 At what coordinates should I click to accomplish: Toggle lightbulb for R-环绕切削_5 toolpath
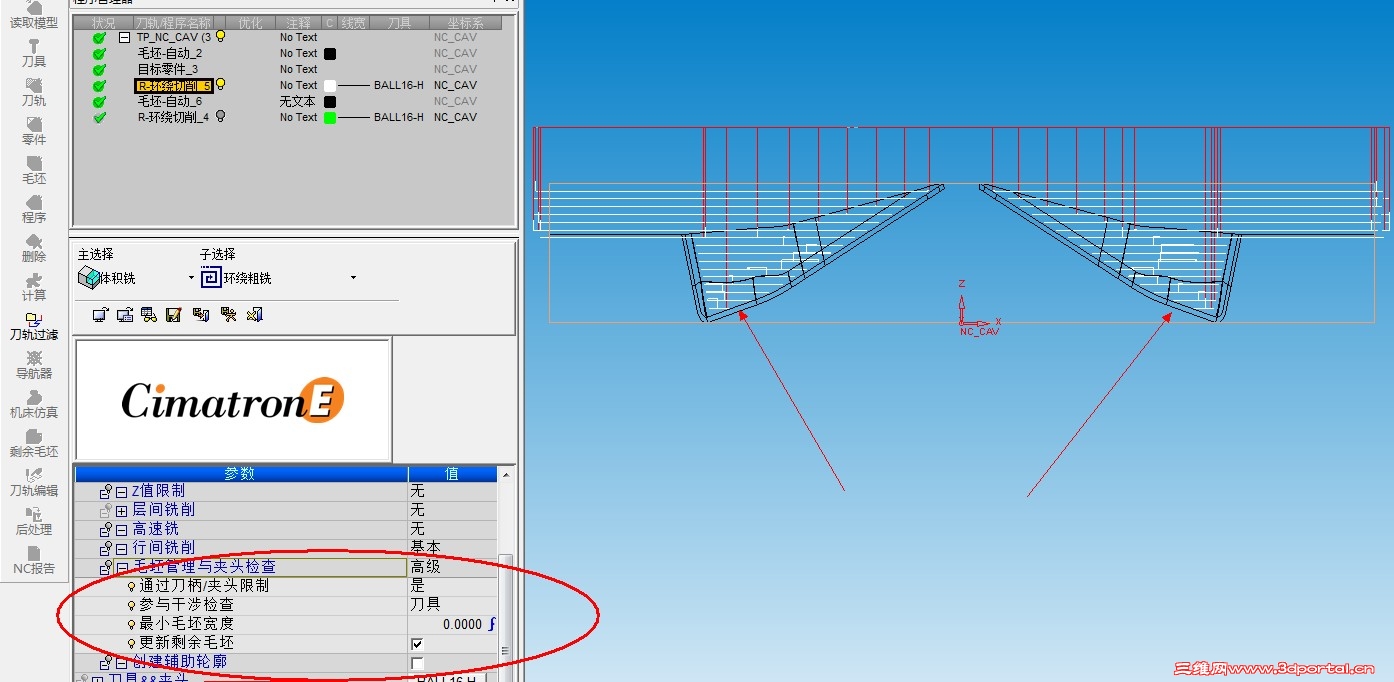coord(220,85)
